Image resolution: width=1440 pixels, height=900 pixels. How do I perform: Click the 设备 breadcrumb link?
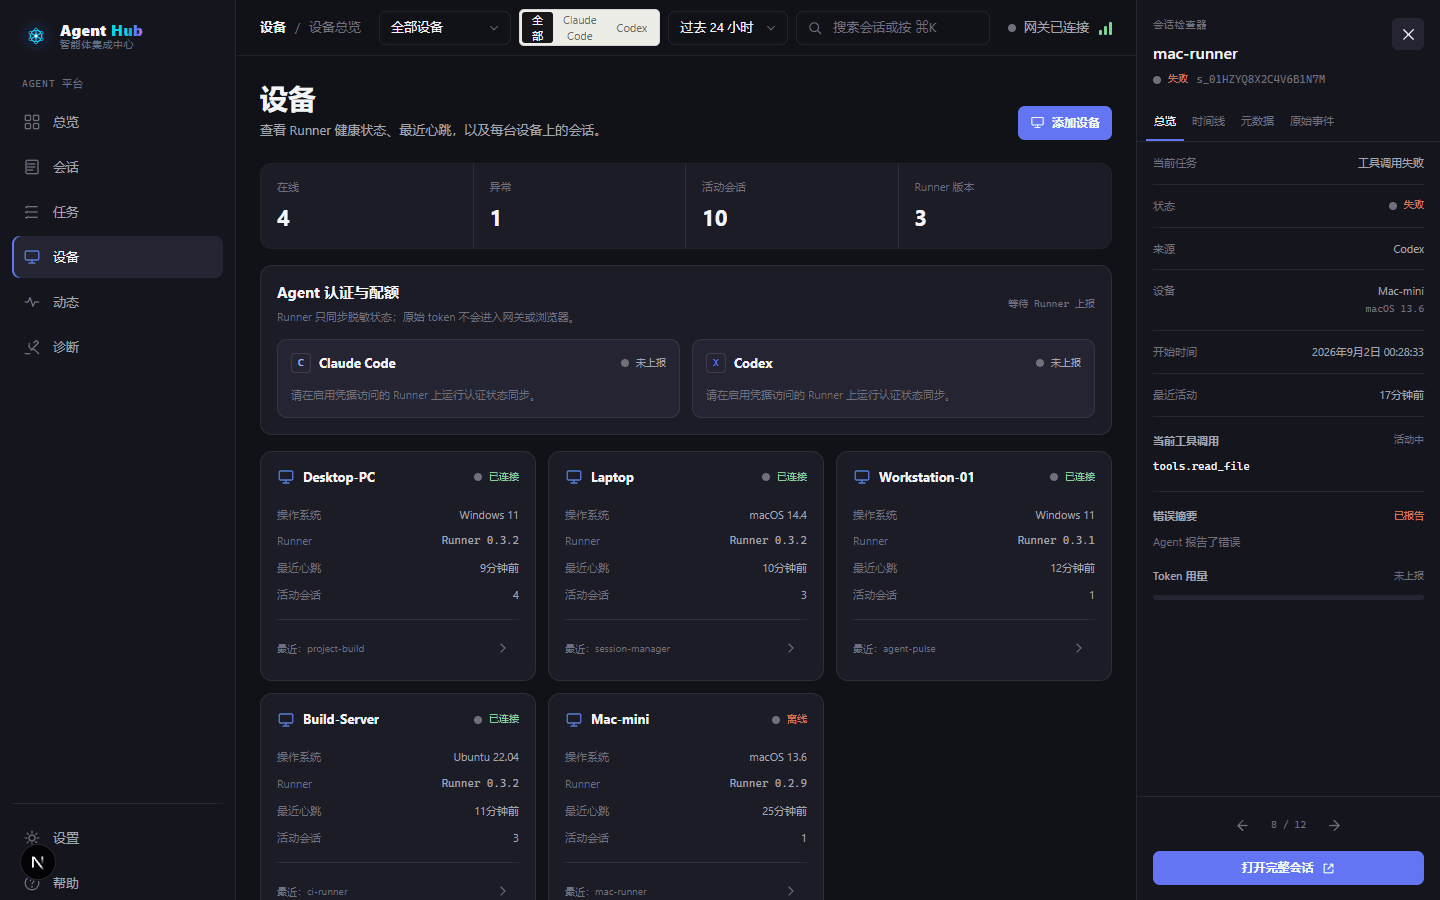273,28
